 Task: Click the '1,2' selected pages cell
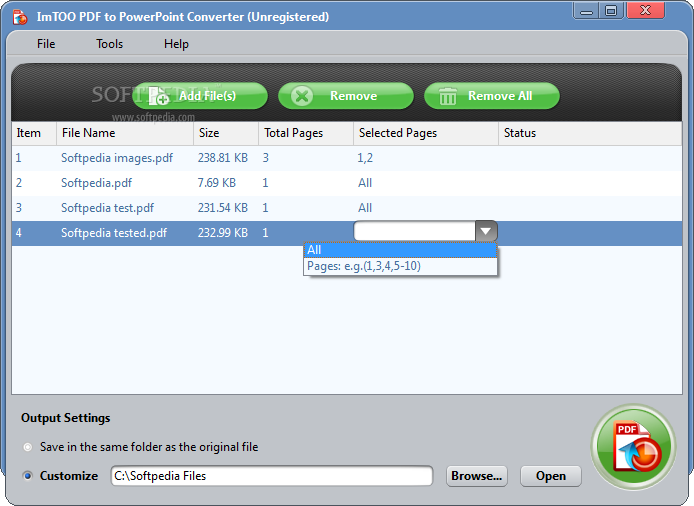coord(365,158)
